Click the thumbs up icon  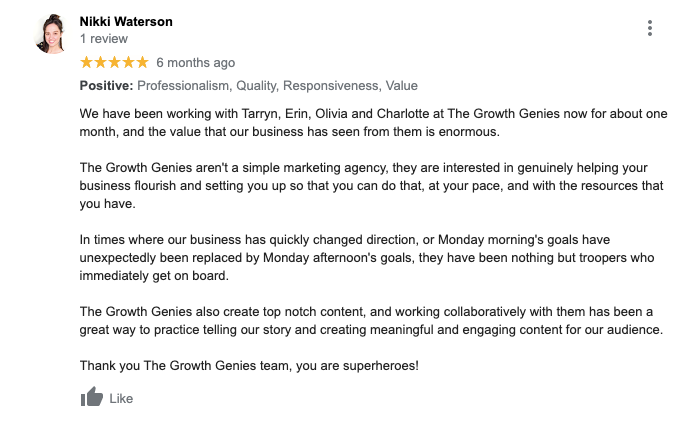coord(92,397)
